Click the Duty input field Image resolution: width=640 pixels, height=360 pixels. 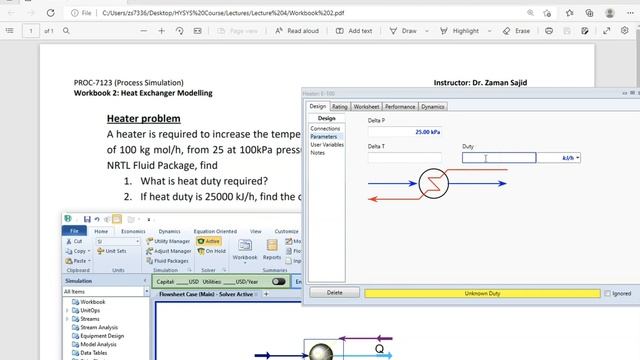point(499,158)
